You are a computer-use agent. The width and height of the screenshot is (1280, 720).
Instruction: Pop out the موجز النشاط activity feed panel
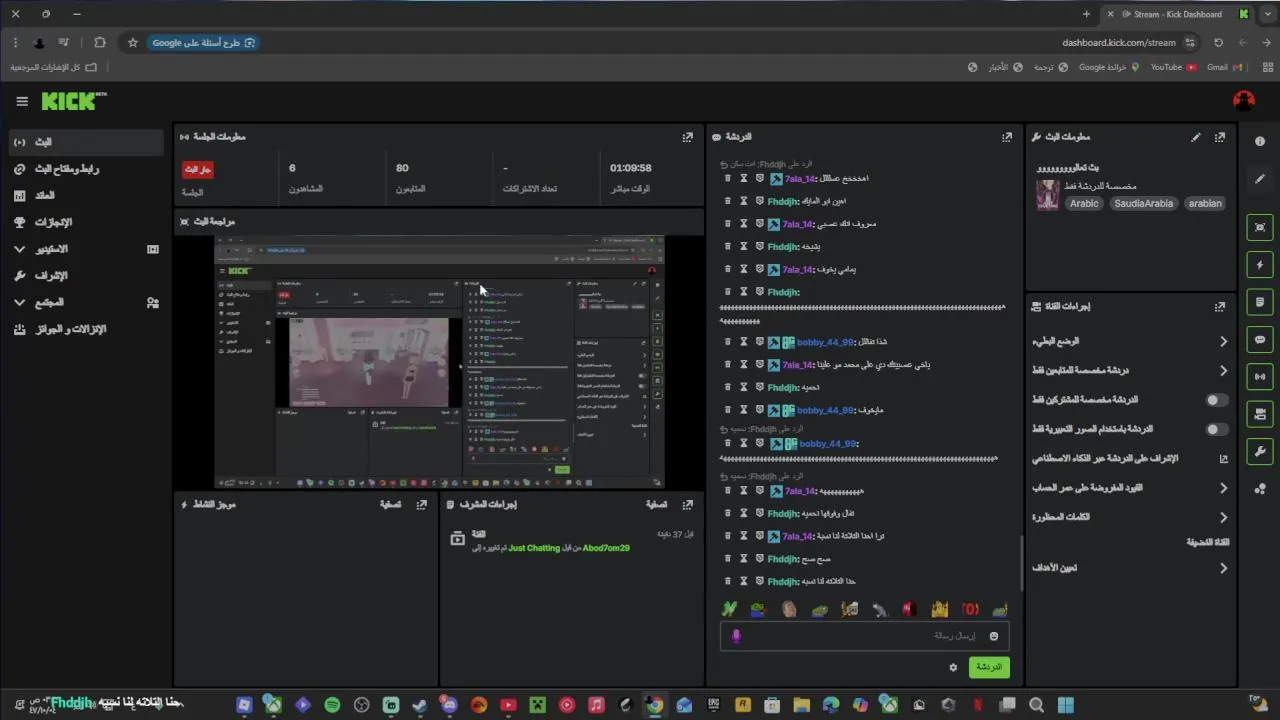(x=422, y=505)
